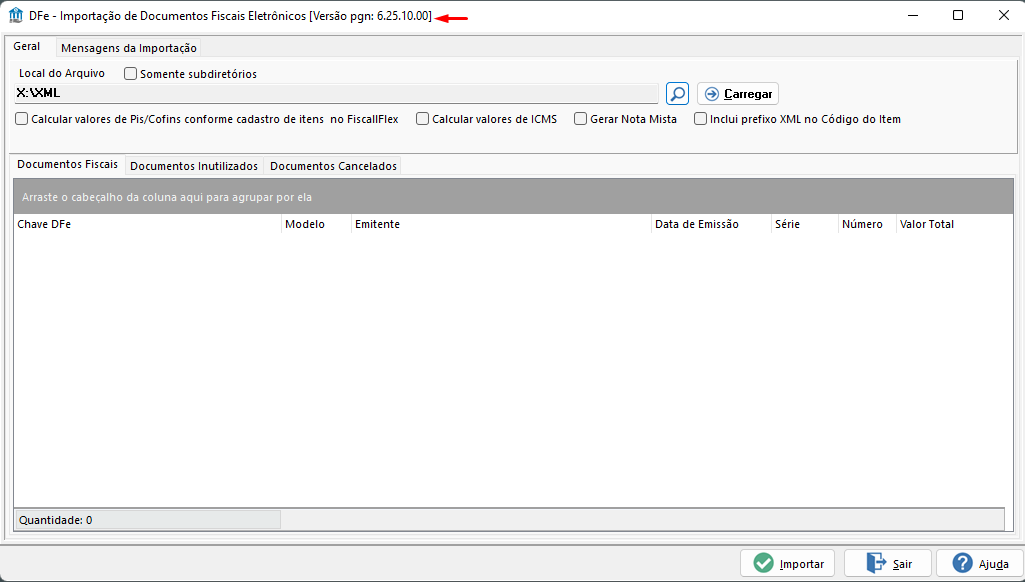This screenshot has height=582, width=1025.
Task: Toggle Gerar Nota Mista
Action: (x=580, y=118)
